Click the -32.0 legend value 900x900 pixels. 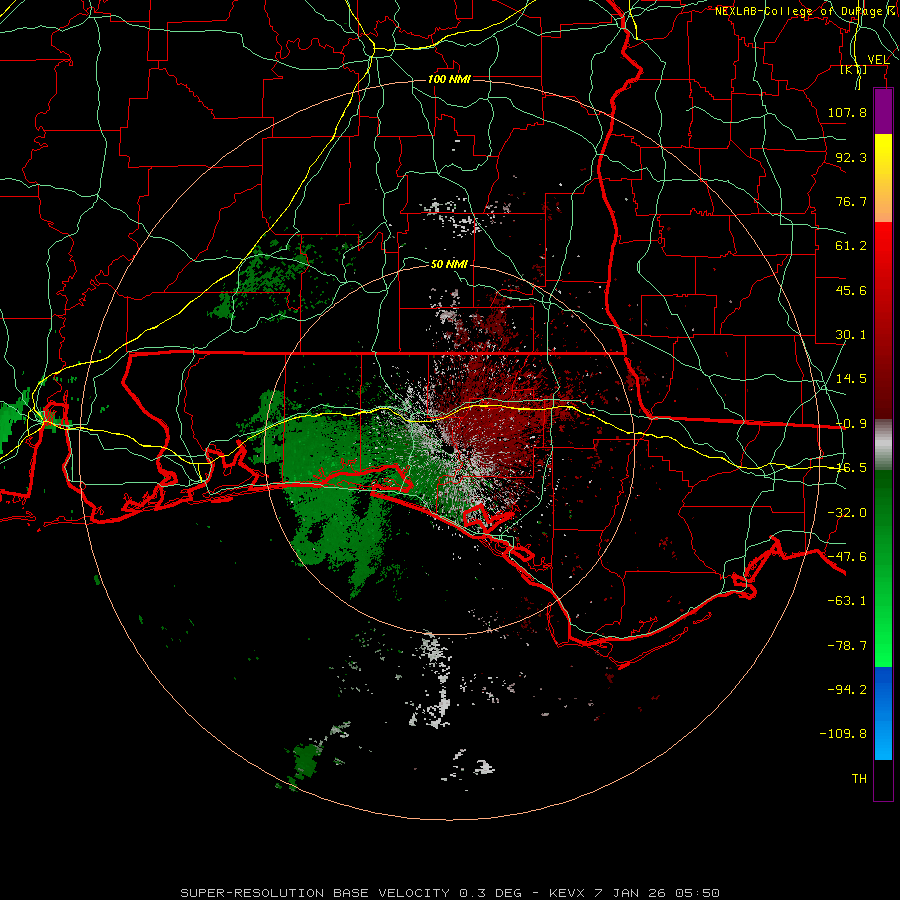pos(847,513)
